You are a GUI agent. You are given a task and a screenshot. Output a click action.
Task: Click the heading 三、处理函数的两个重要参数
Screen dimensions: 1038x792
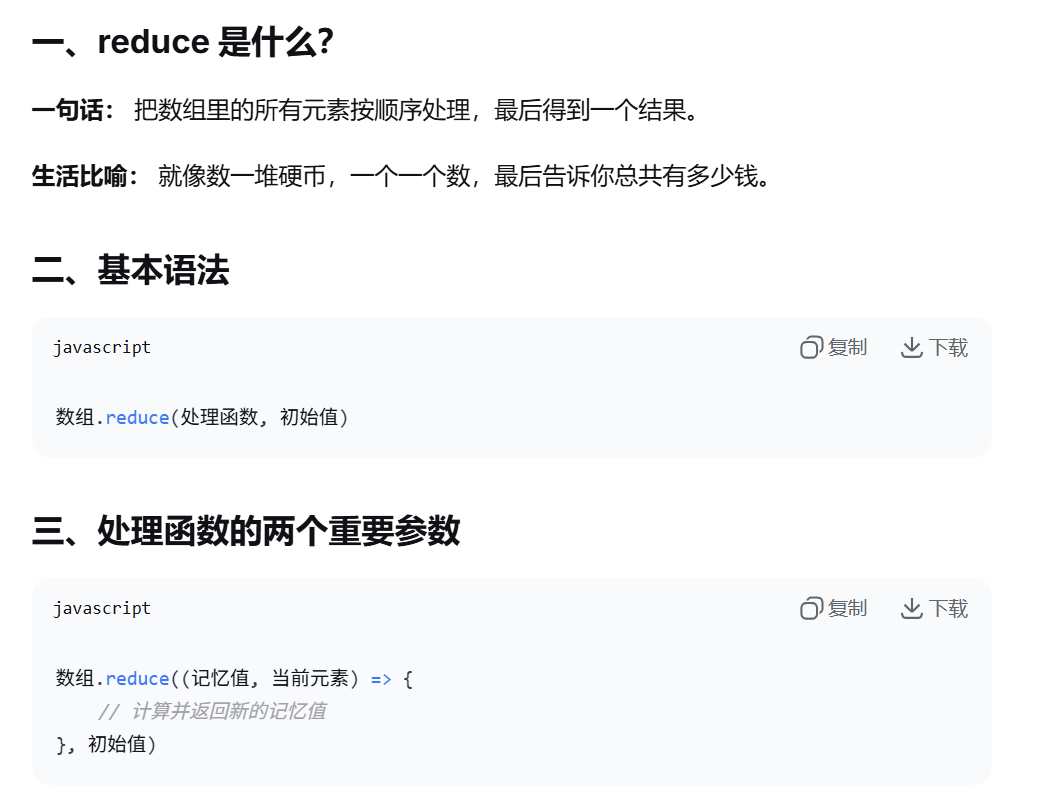(x=246, y=531)
